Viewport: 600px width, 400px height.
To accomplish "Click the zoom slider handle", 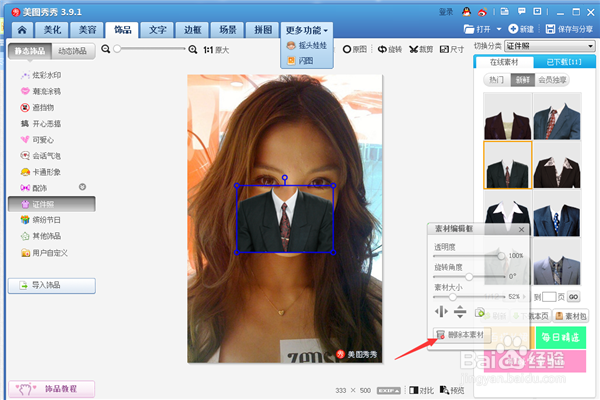I will pyautogui.click(x=117, y=49).
